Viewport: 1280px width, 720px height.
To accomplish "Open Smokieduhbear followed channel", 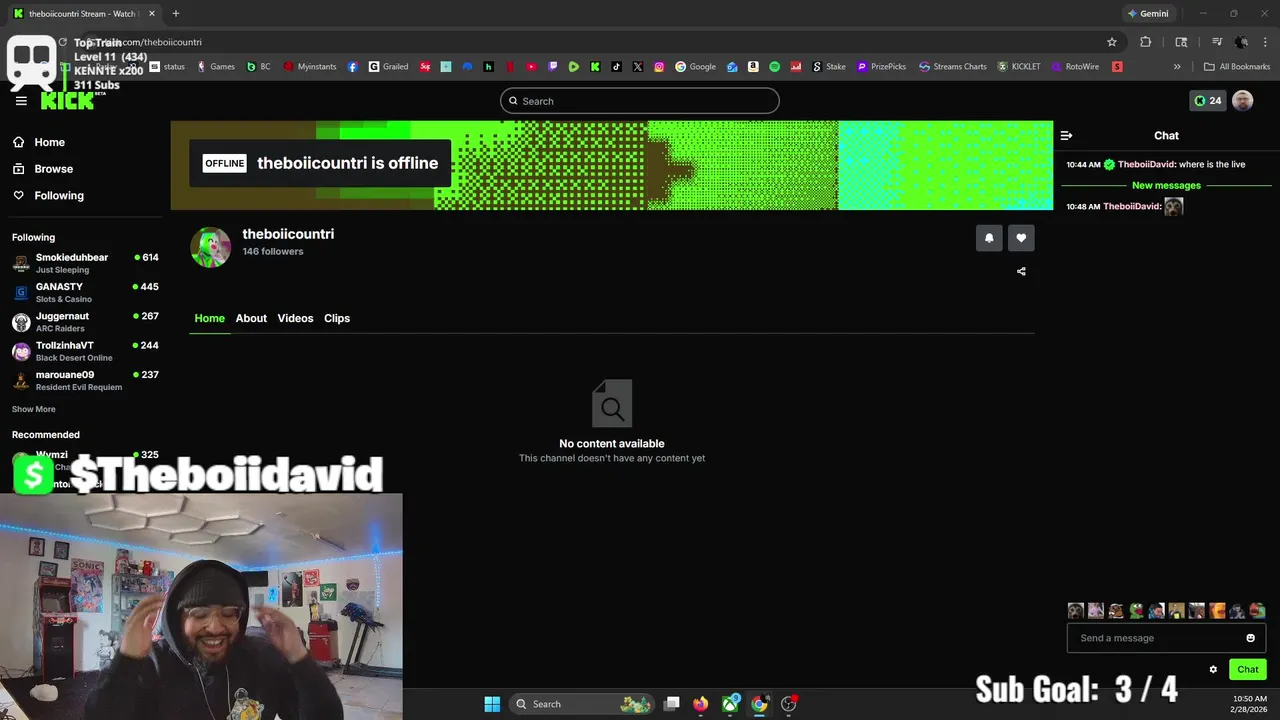I will (x=85, y=263).
